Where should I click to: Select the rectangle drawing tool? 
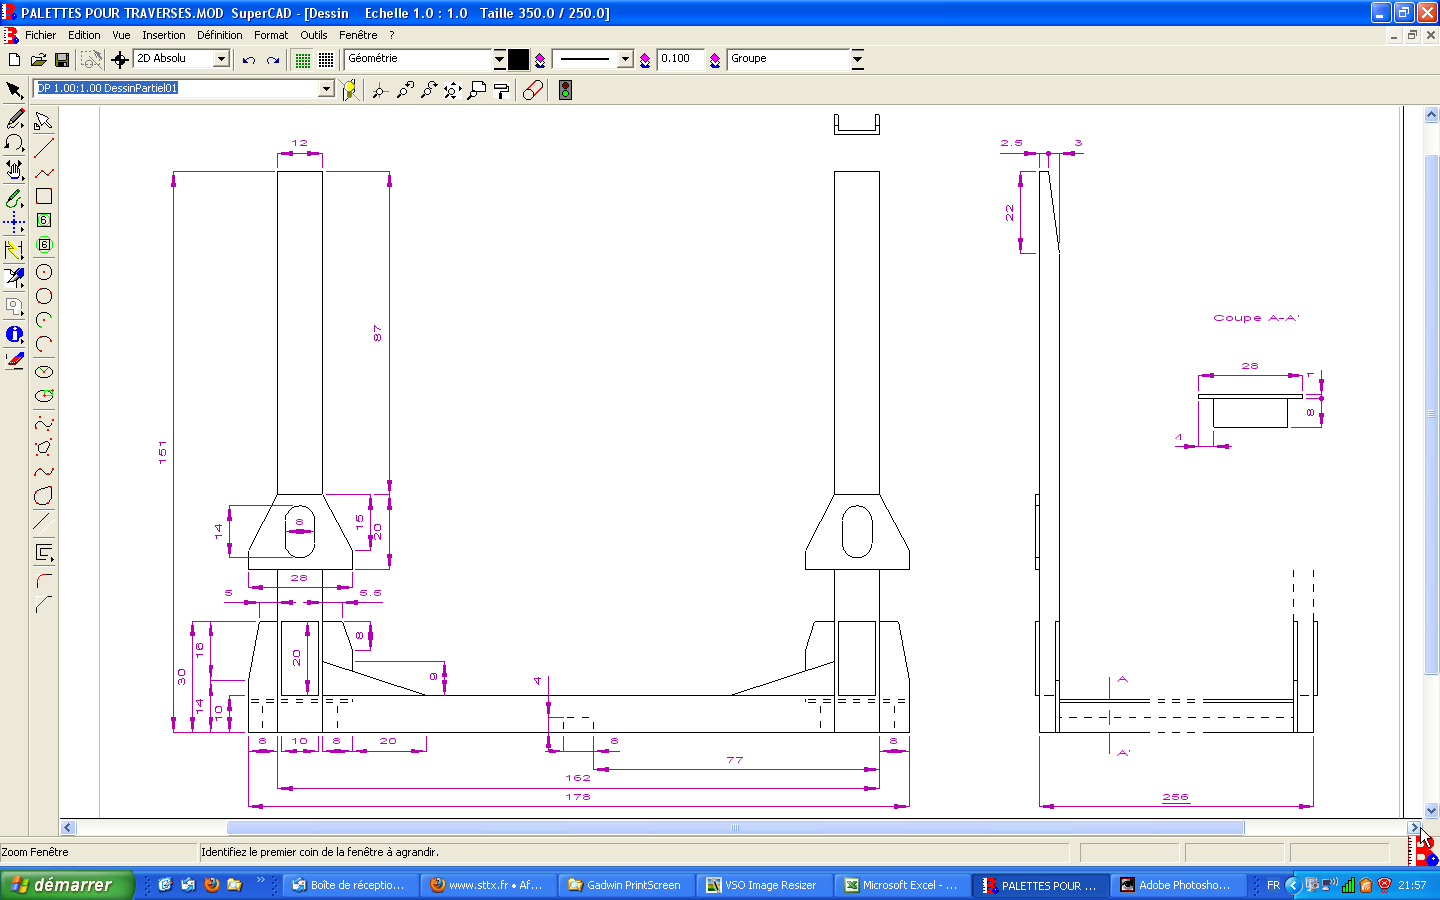coord(44,197)
